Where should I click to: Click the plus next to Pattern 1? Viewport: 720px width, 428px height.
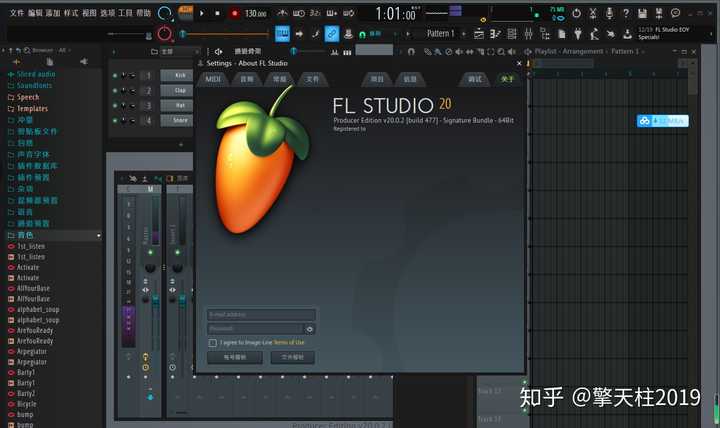click(463, 34)
